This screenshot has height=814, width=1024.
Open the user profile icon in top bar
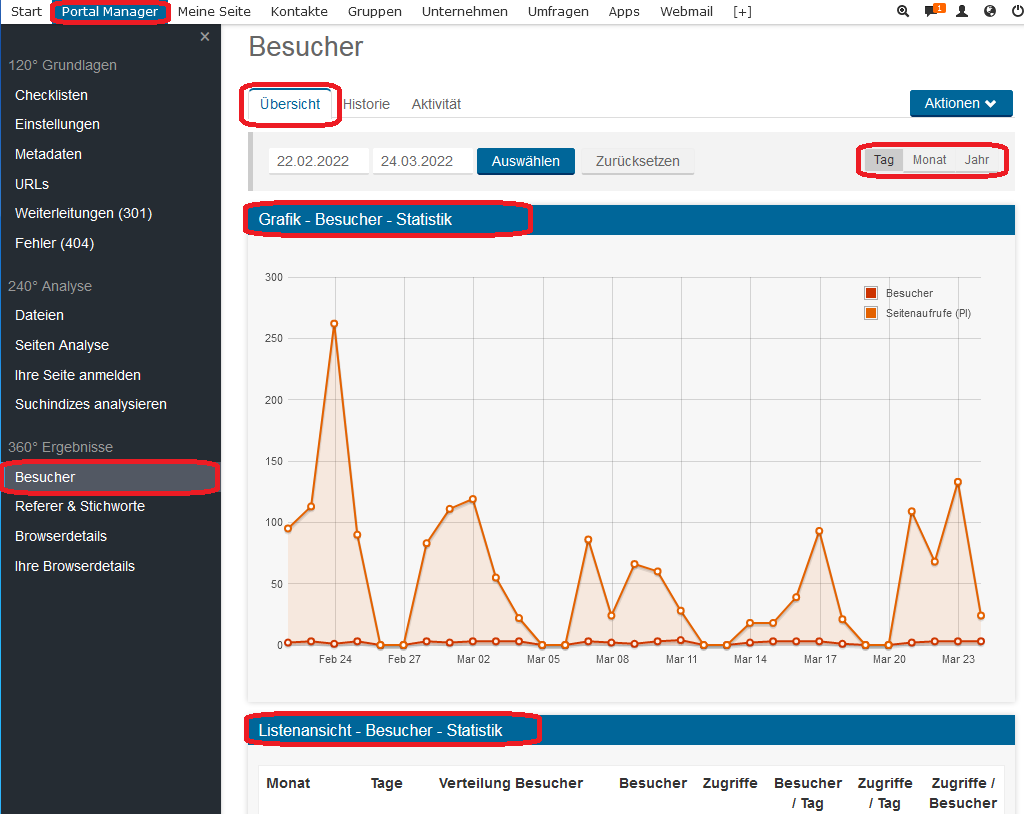962,11
